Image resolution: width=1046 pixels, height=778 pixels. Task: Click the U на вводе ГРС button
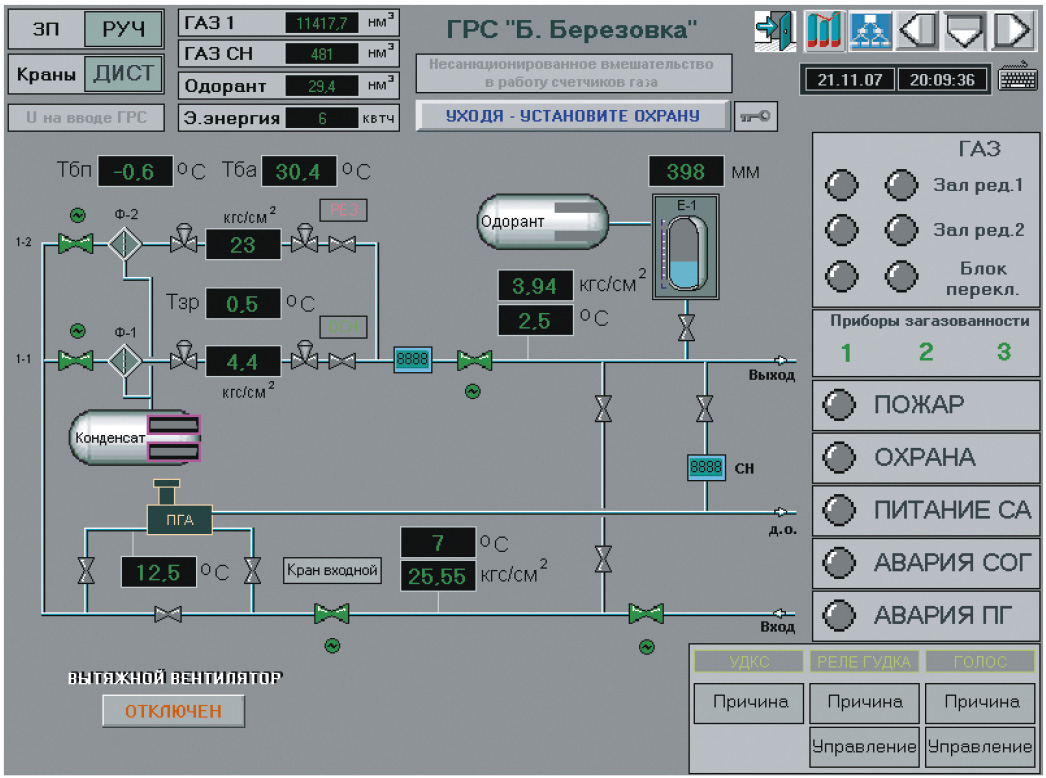click(x=86, y=117)
